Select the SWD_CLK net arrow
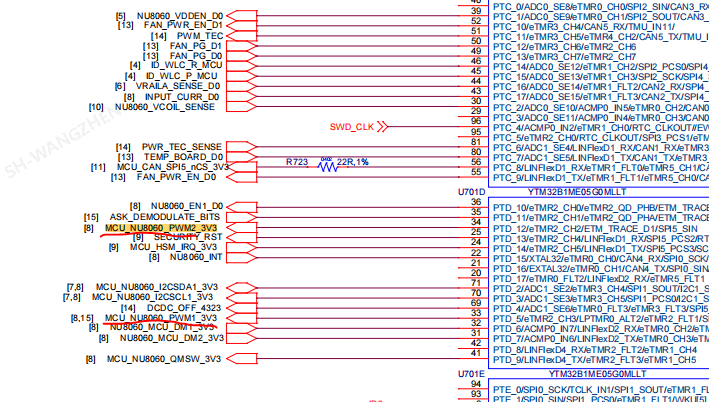Screen dimensions: 709x402 click(387, 128)
